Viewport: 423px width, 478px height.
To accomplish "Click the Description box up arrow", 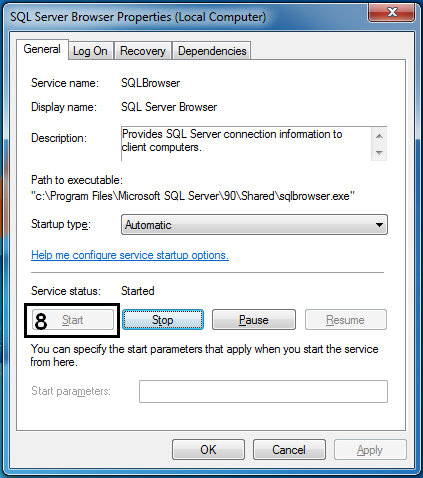I will tap(379, 136).
